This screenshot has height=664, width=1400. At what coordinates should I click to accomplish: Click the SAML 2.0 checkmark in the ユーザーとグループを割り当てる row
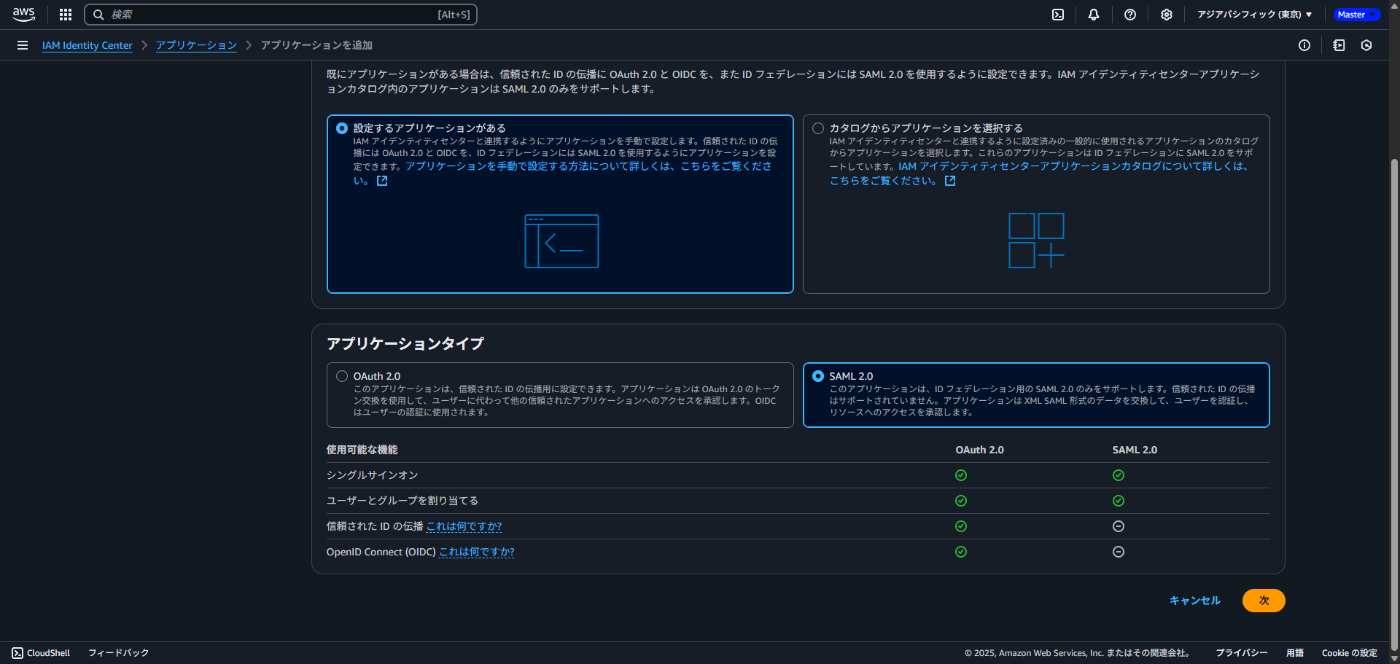tap(1118, 500)
